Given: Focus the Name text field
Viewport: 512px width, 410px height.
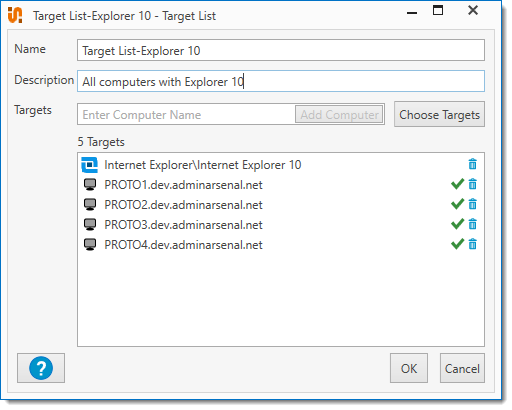Looking at the screenshot, I should 281,50.
